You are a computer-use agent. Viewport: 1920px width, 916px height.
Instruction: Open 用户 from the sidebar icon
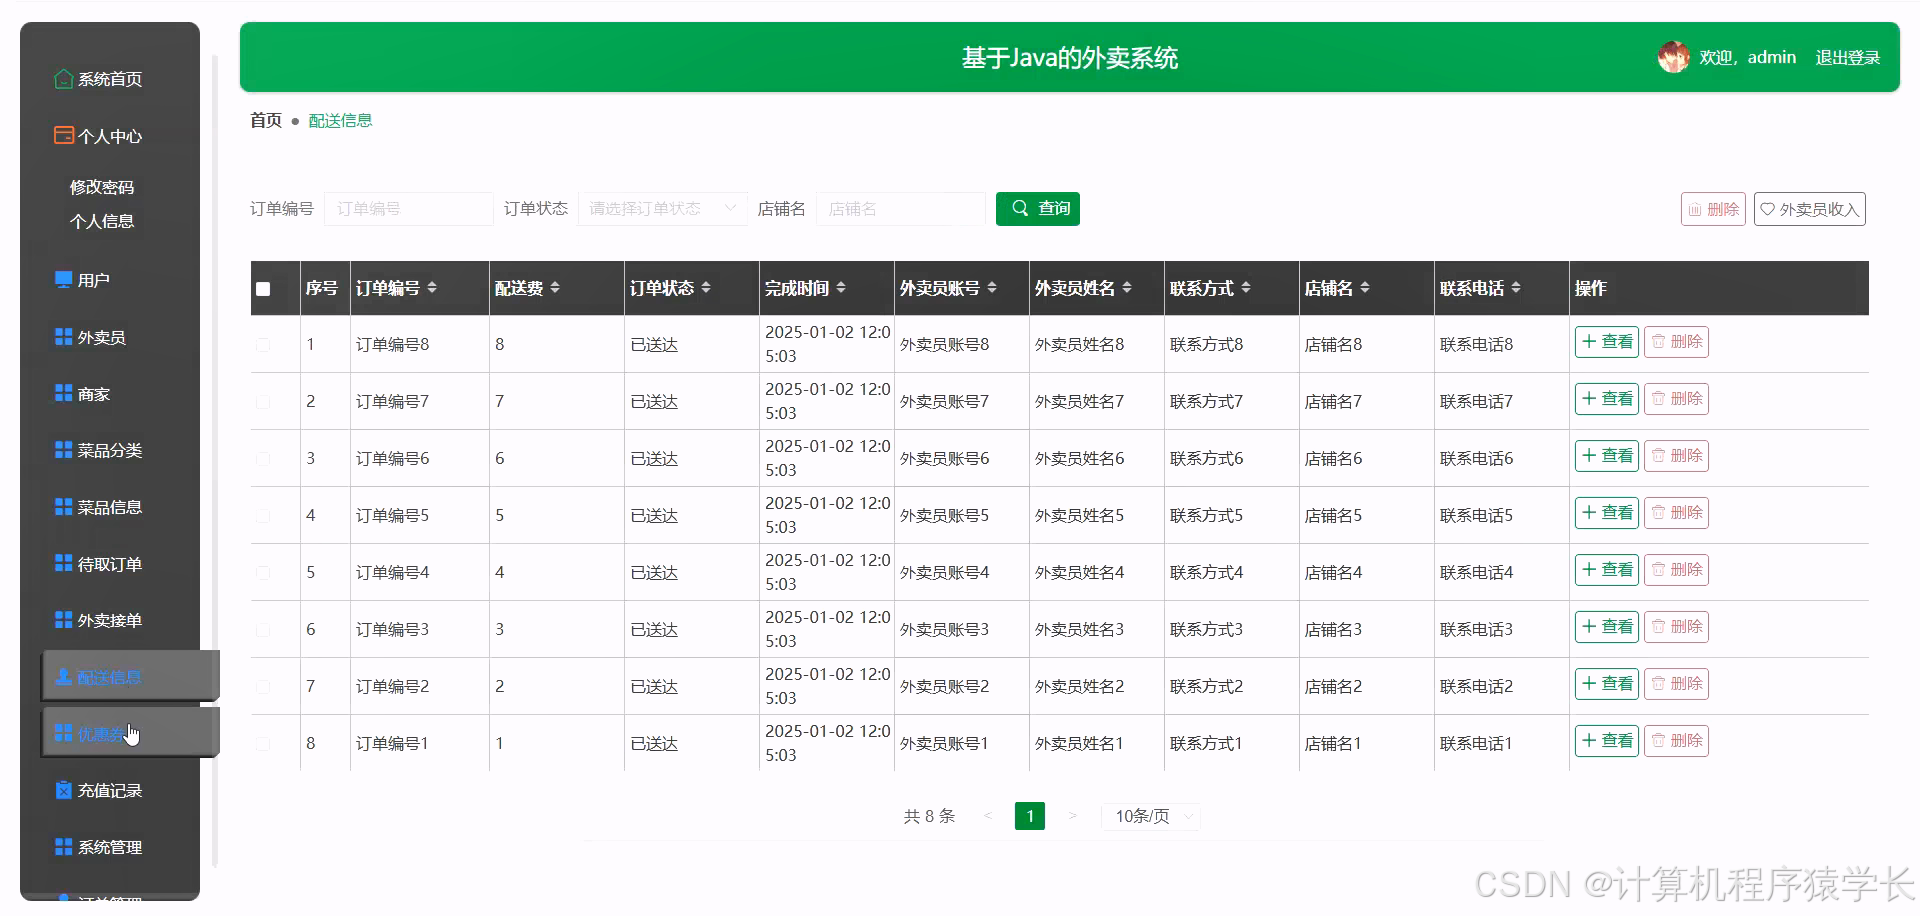(x=61, y=279)
